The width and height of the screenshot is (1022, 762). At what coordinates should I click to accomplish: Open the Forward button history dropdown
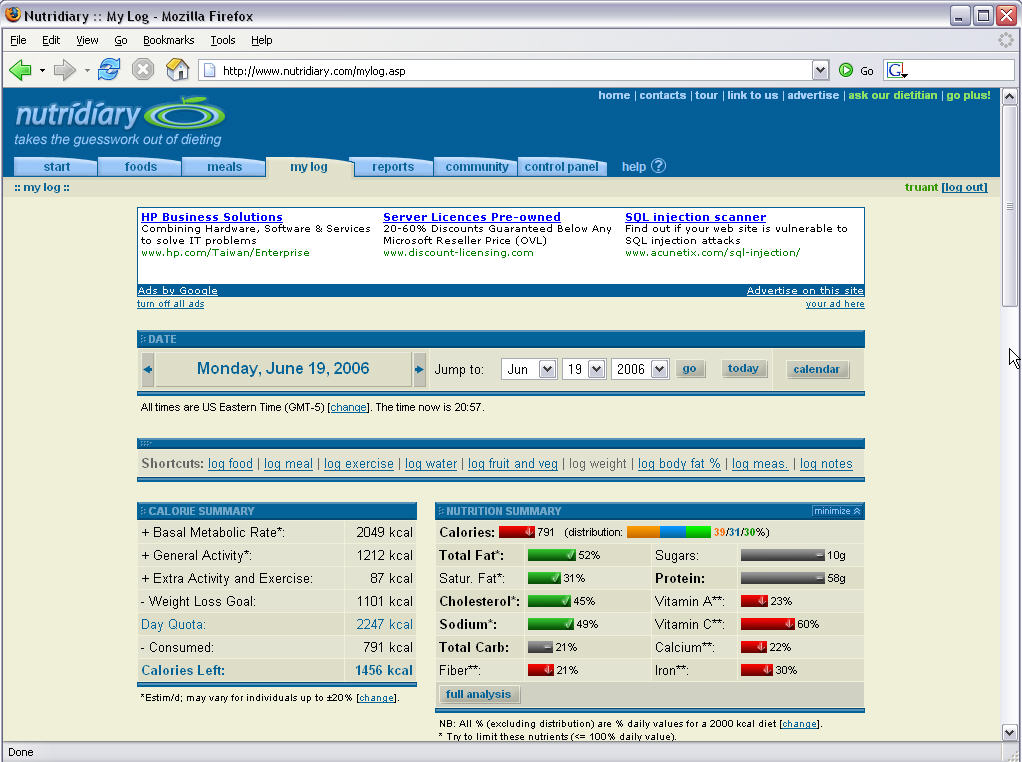[87, 70]
